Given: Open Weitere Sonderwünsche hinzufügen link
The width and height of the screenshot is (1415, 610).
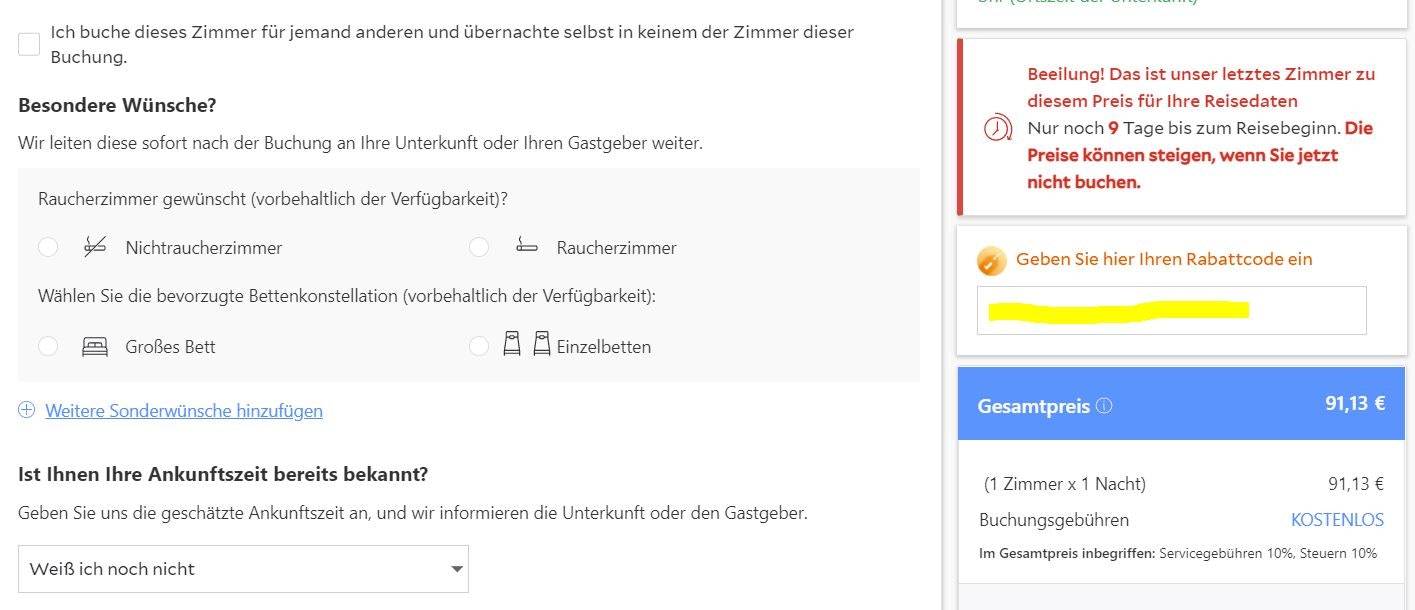Looking at the screenshot, I should coord(183,410).
